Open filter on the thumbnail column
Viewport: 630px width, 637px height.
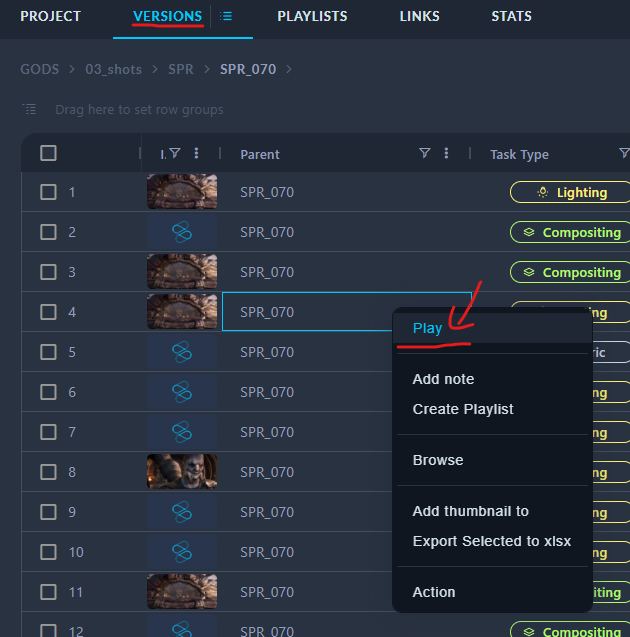[x=175, y=153]
